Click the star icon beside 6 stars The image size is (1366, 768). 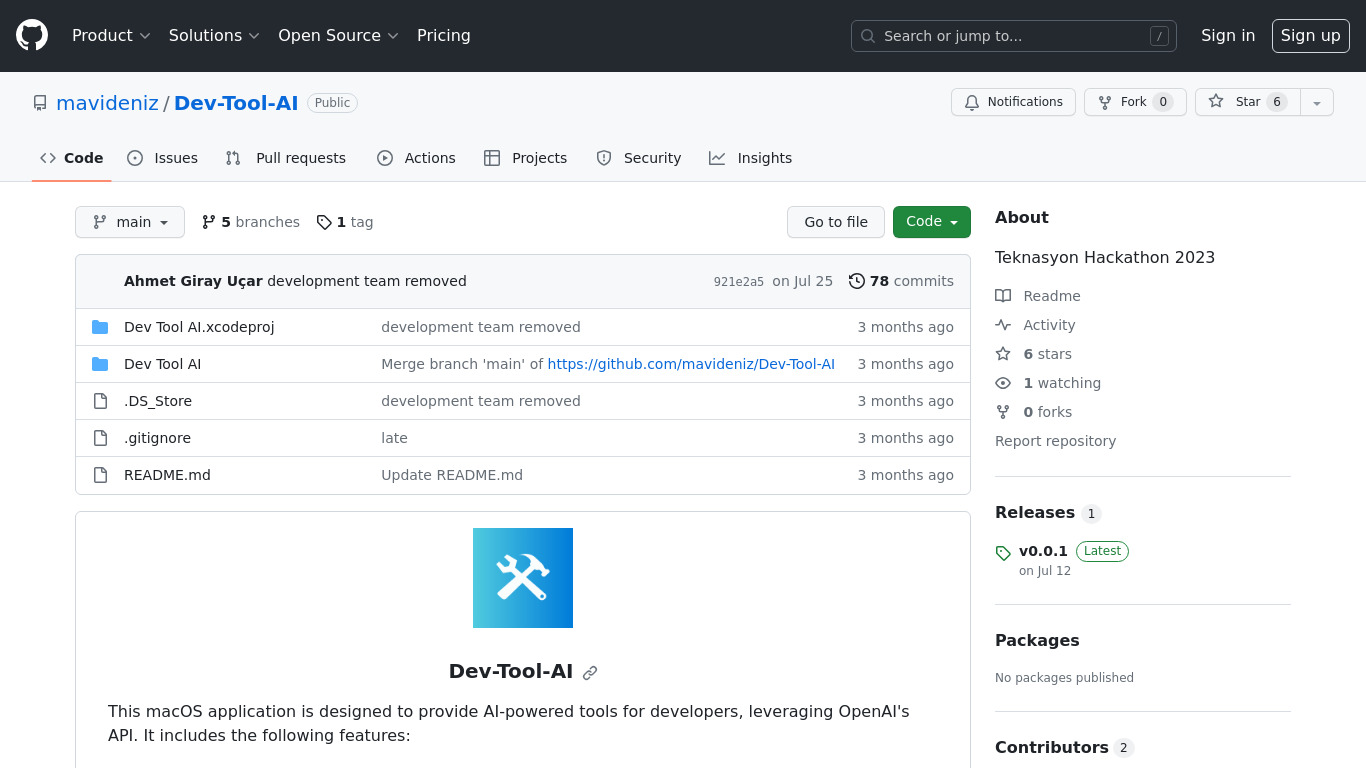pyautogui.click(x=1003, y=354)
